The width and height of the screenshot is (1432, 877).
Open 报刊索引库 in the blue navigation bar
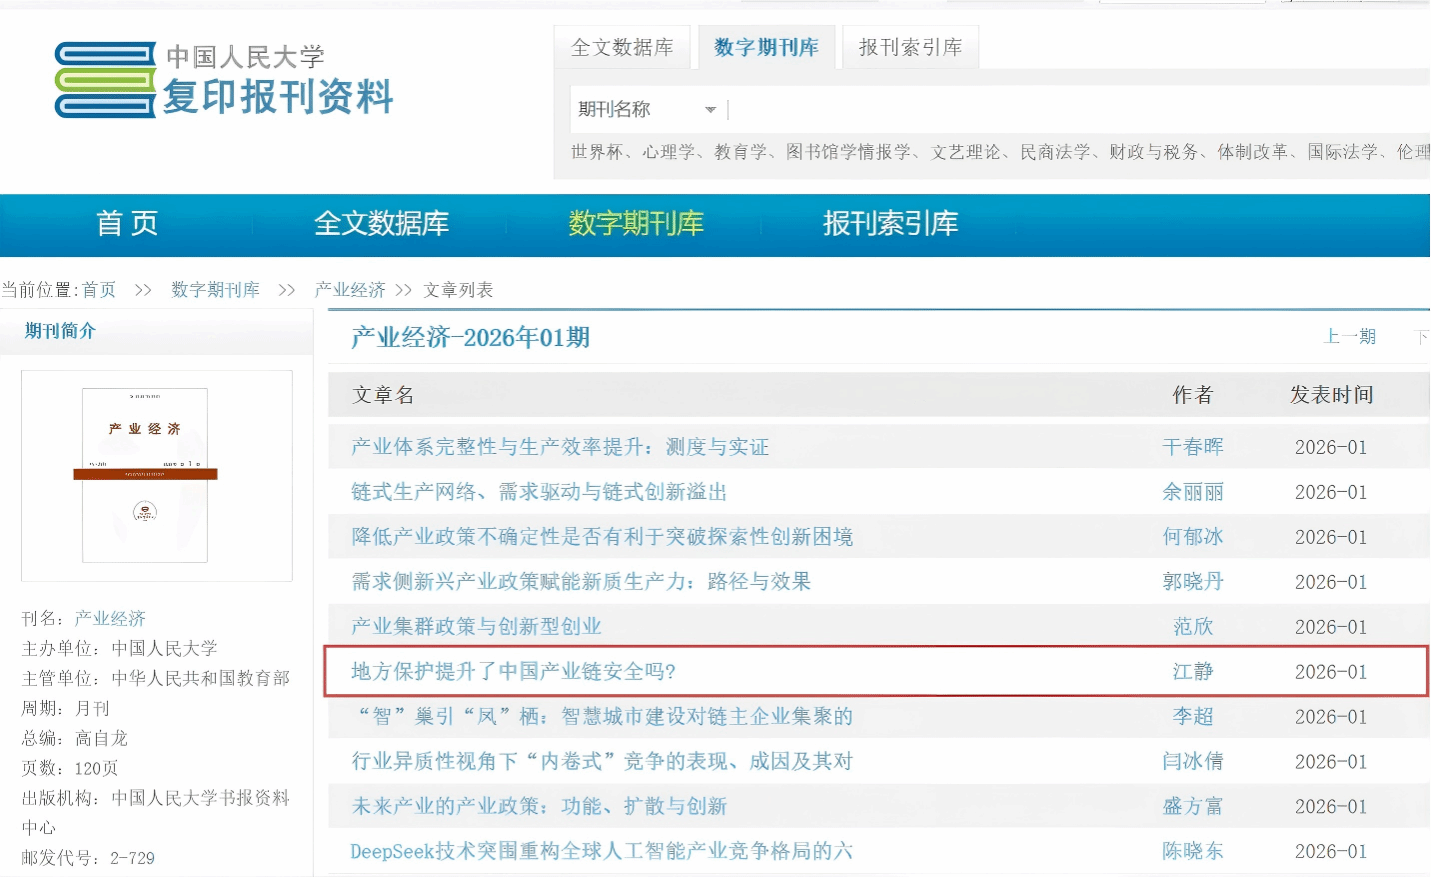[x=890, y=223]
